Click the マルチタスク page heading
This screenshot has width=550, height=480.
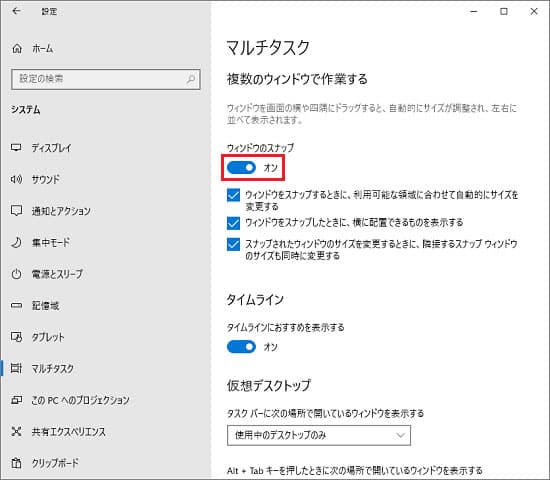(x=268, y=47)
